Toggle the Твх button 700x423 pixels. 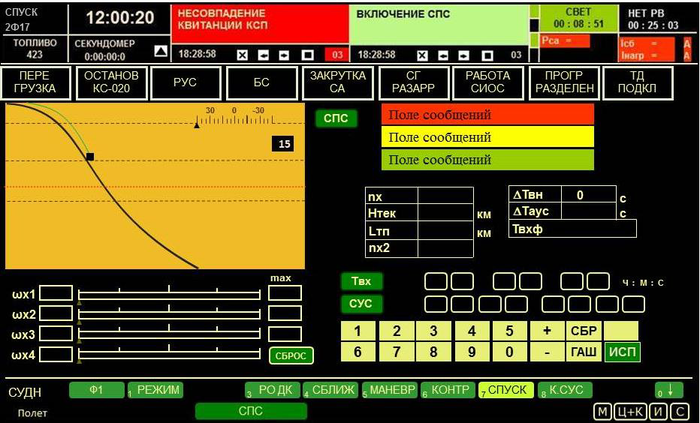click(361, 281)
